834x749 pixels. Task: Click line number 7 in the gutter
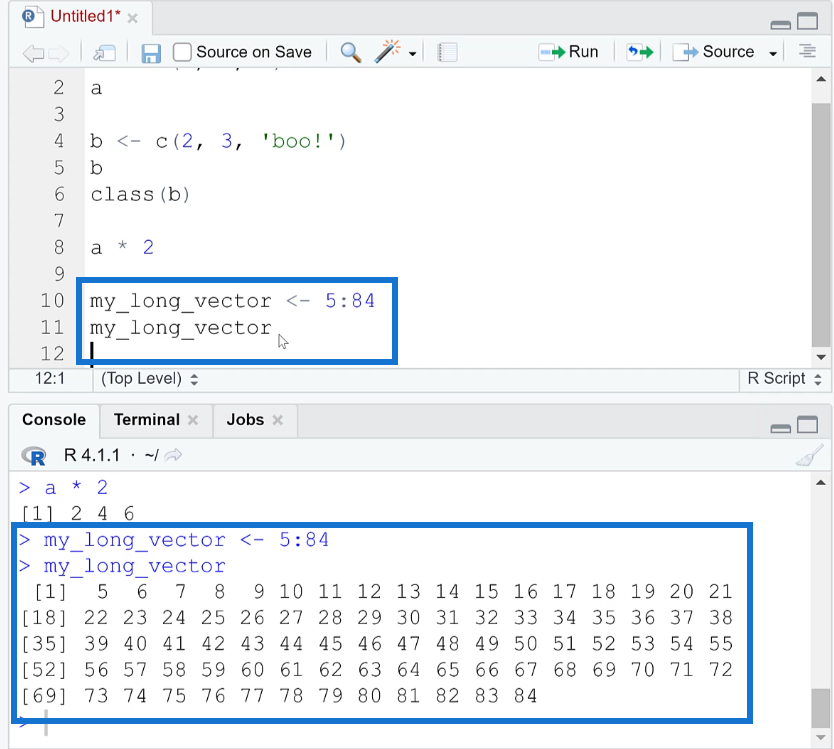coord(59,221)
